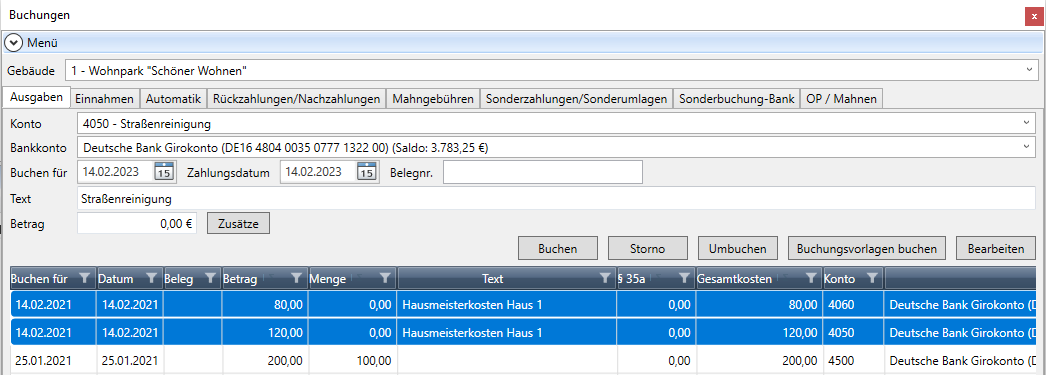Click filter icon in § 35a column
1046x375 pixels.
pos(684,278)
